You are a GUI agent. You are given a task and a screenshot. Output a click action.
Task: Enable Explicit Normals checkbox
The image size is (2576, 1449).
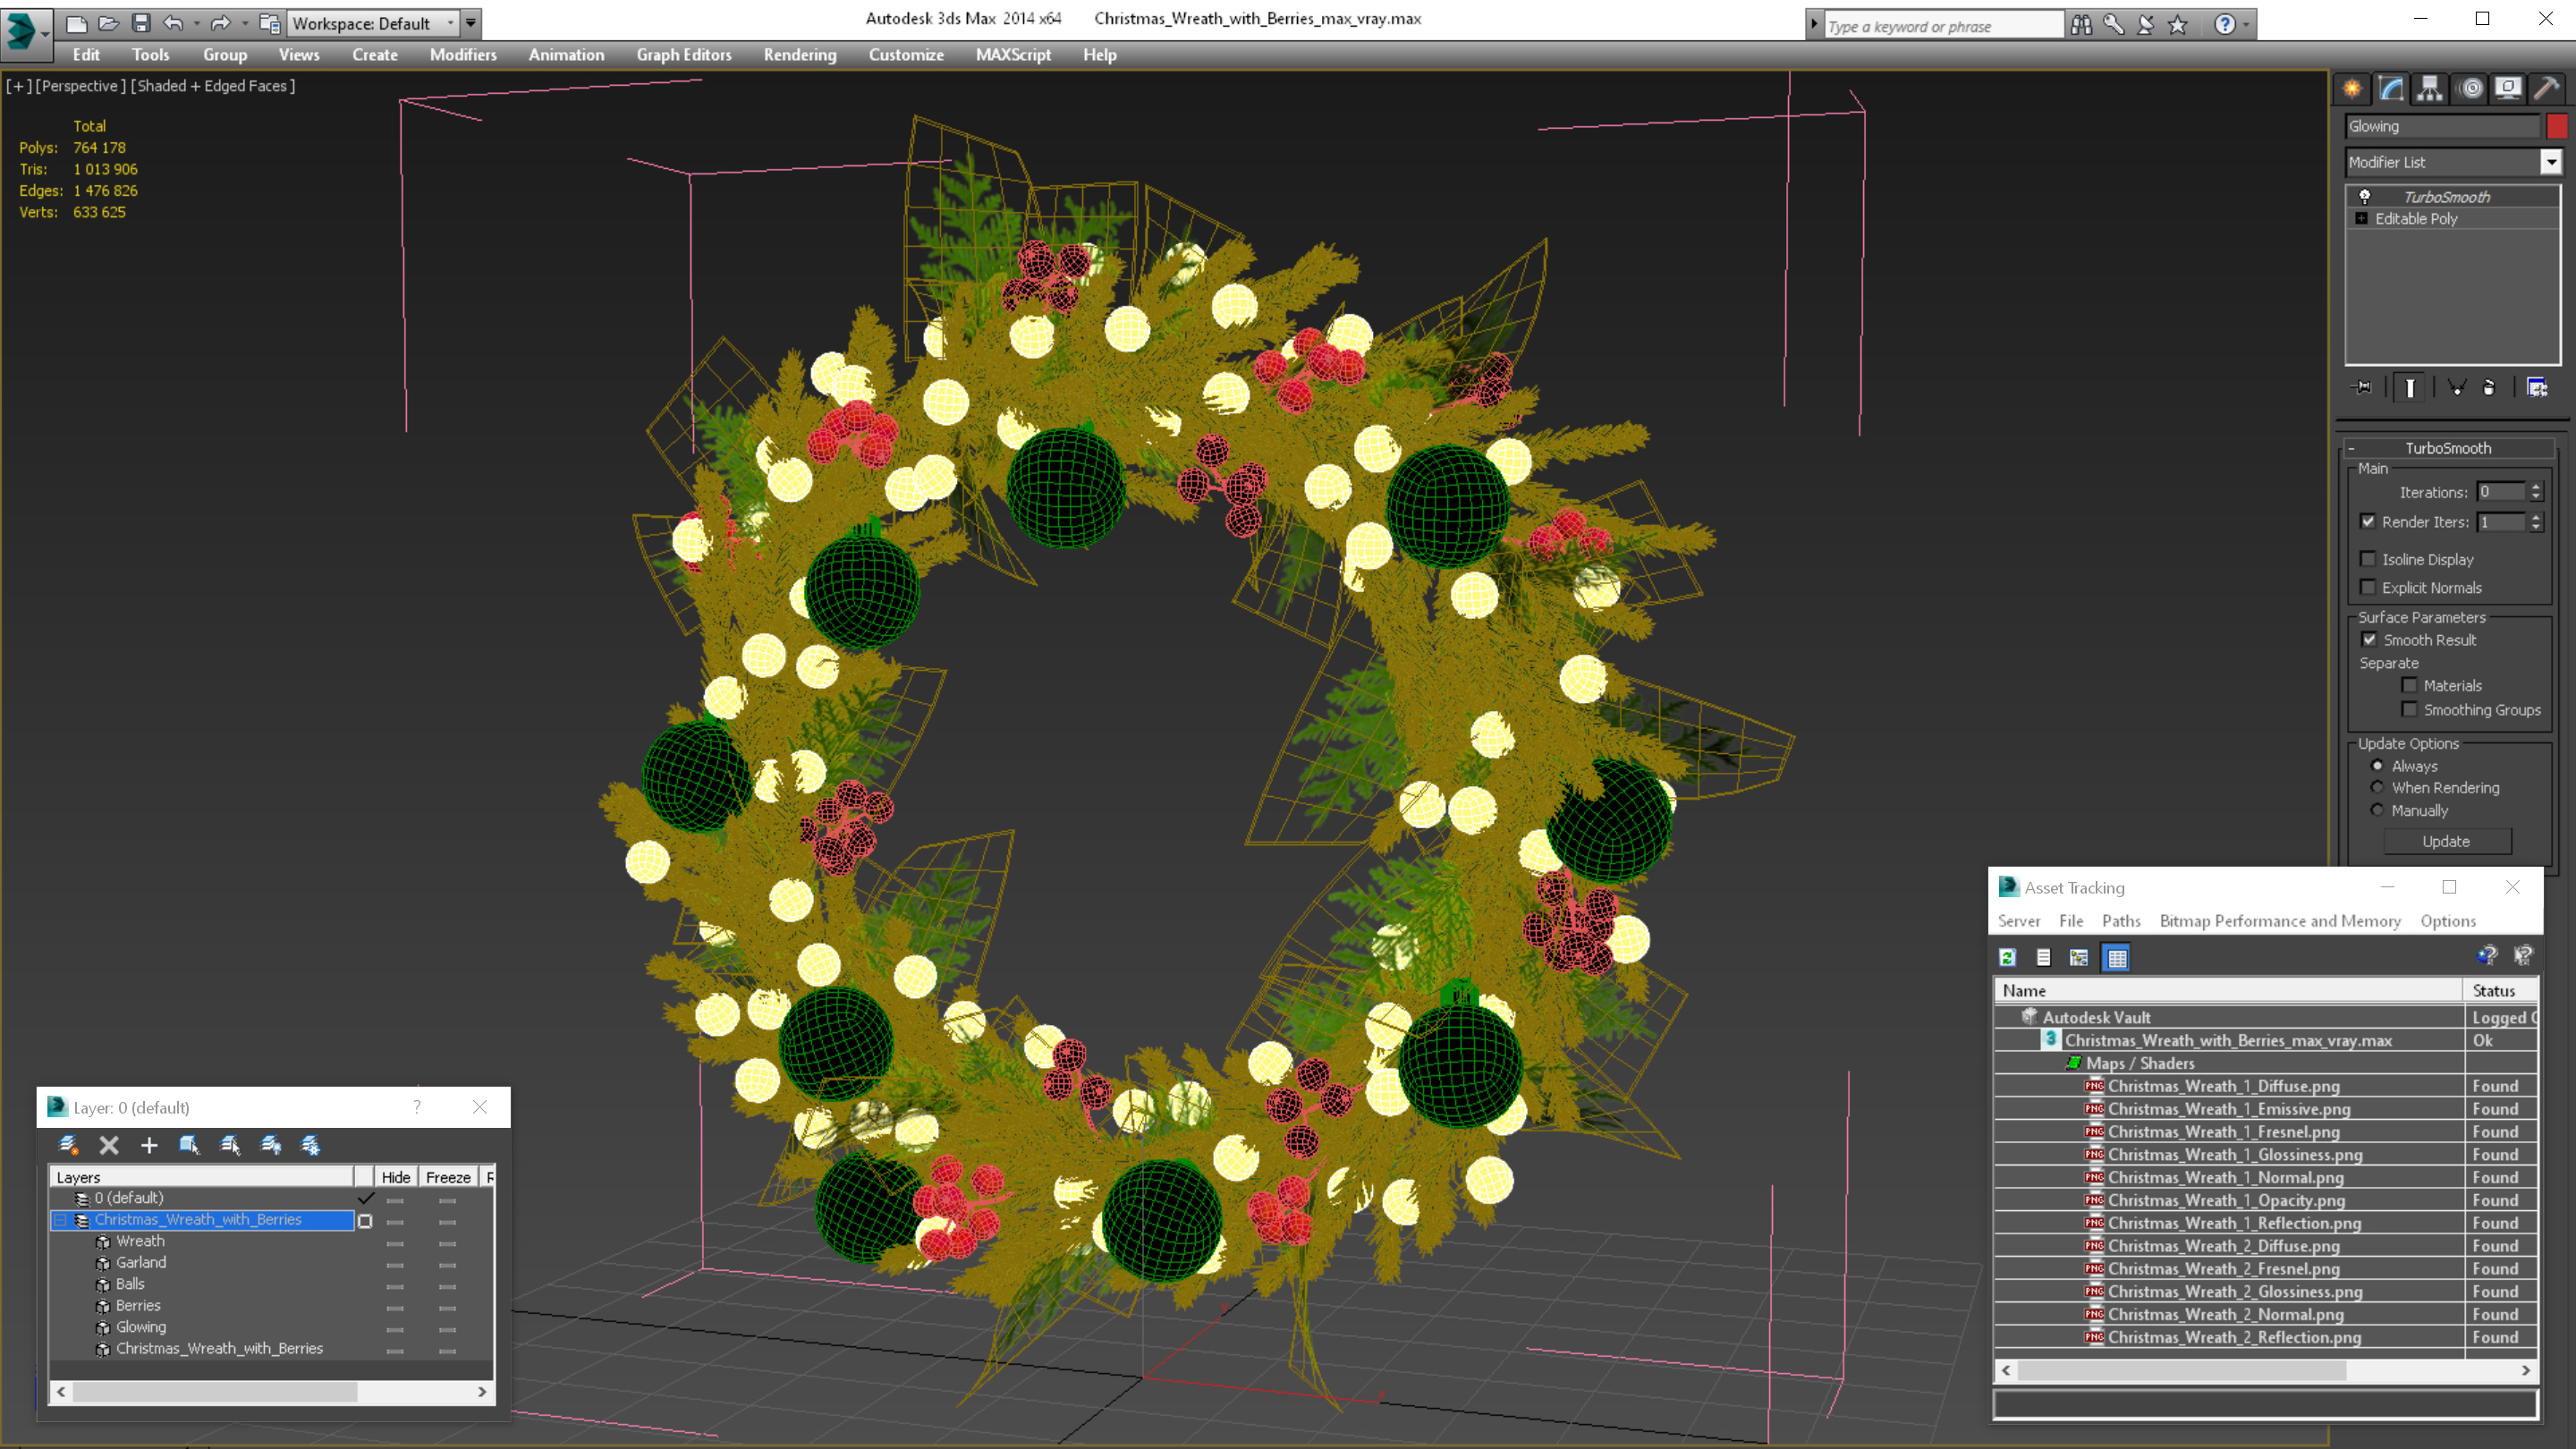point(2368,587)
